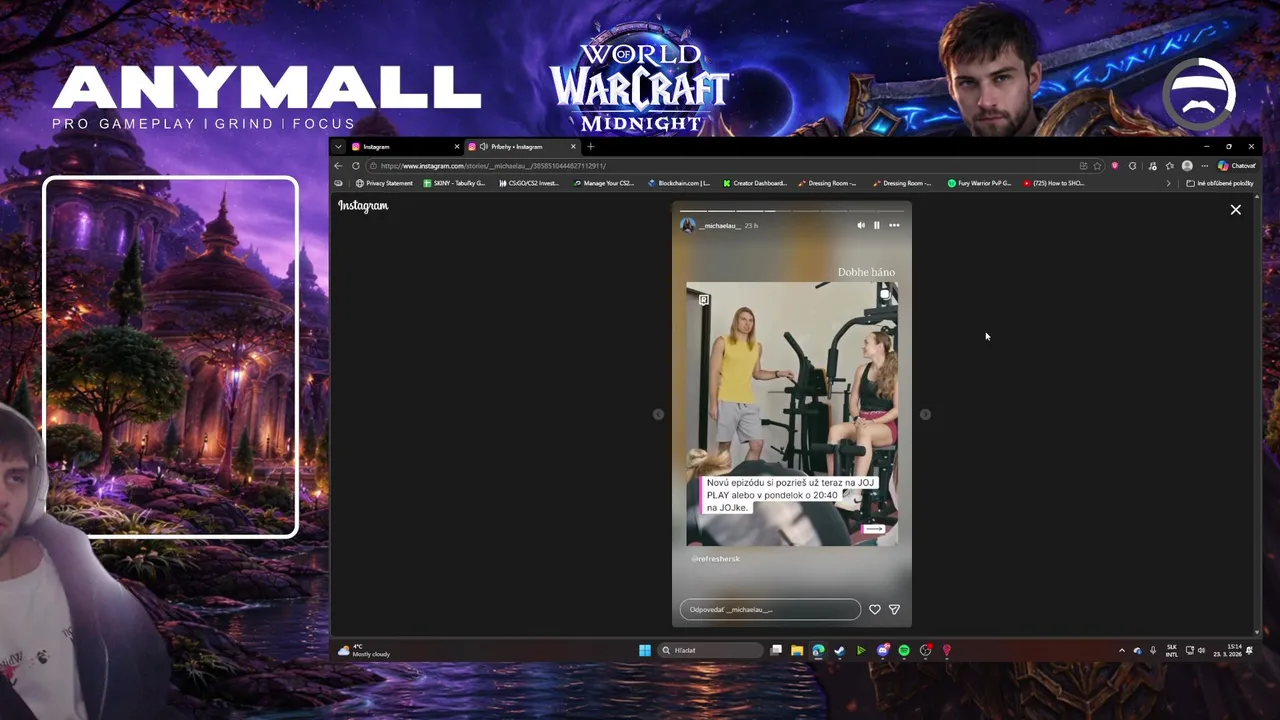Open the browser profile avatar
The image size is (1280, 720).
pos(1187,166)
